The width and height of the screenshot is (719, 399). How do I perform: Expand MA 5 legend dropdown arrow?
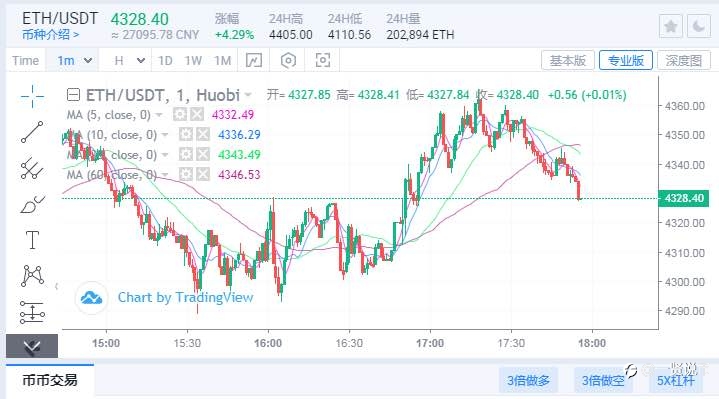(159, 115)
